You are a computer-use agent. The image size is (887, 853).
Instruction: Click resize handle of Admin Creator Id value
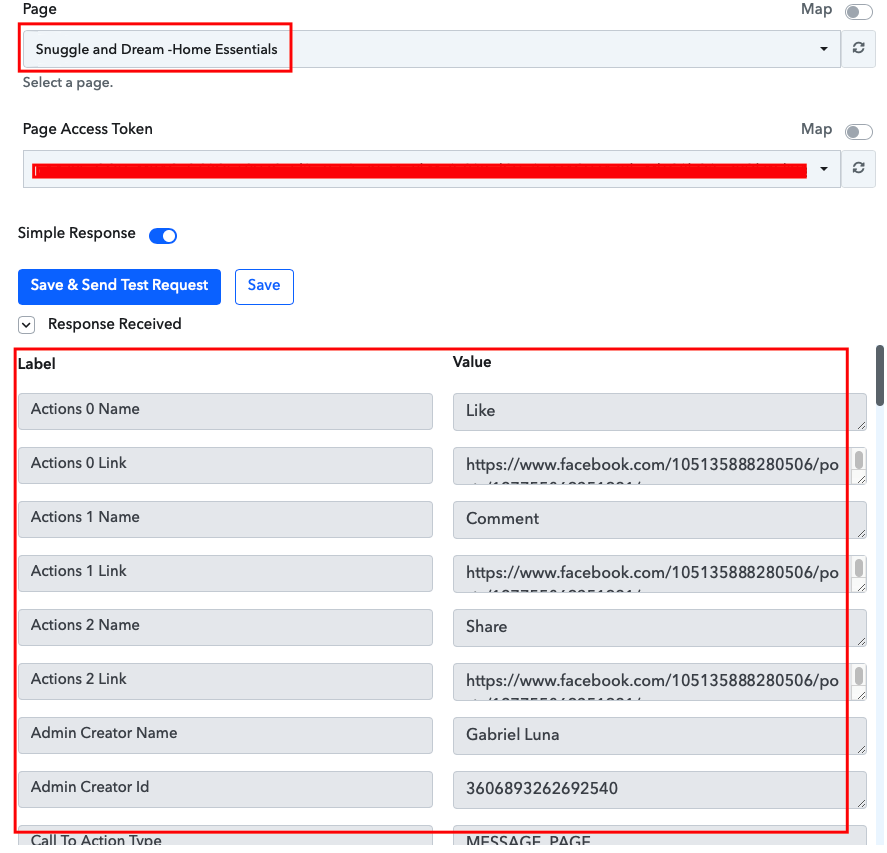(x=861, y=804)
